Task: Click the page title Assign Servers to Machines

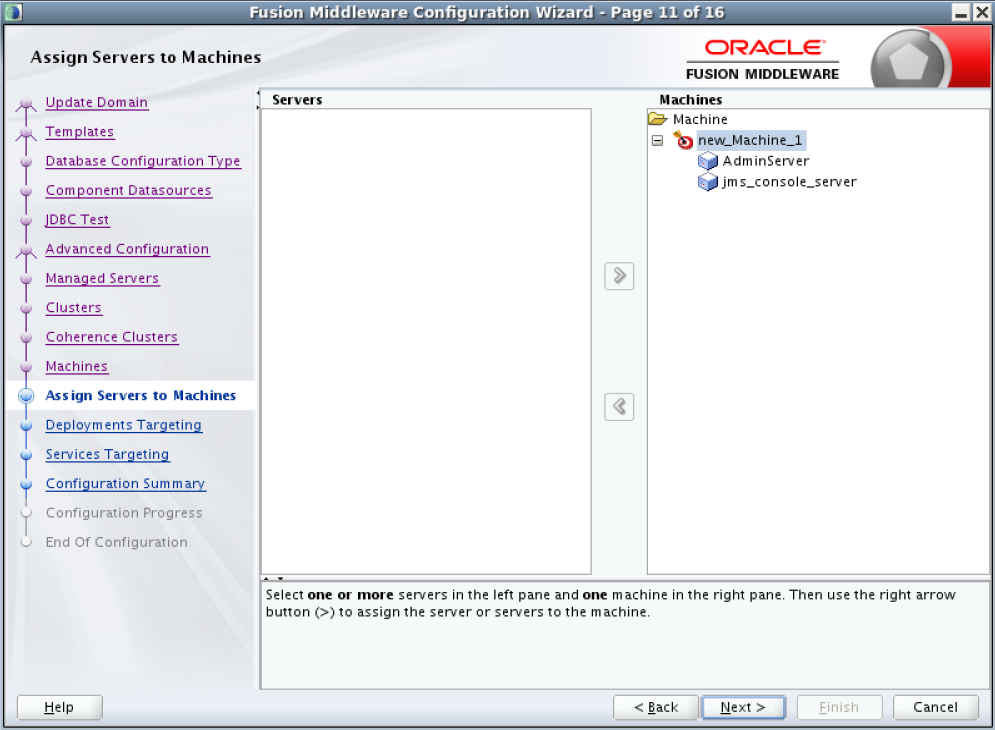Action: pos(145,57)
